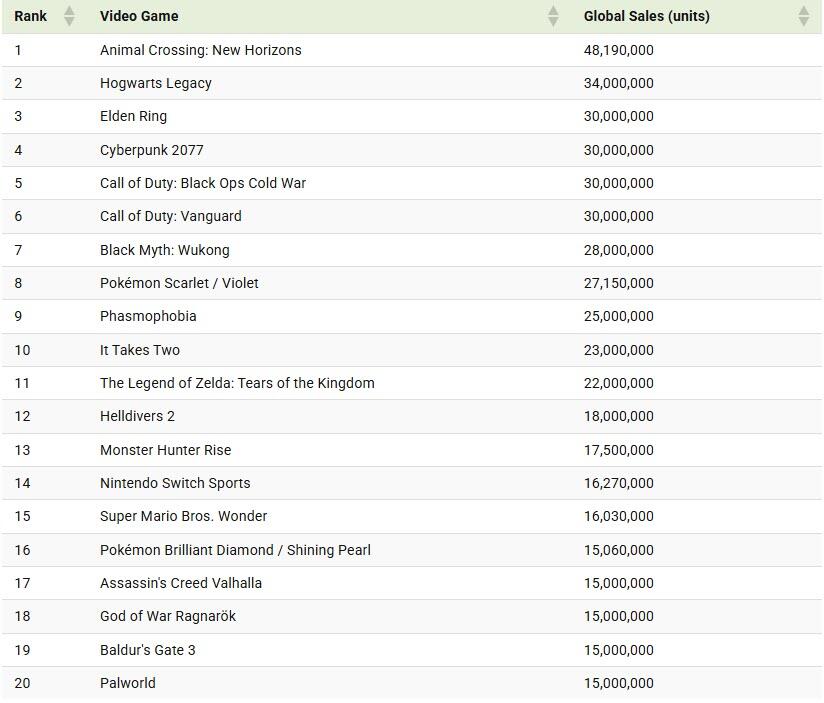This screenshot has width=824, height=703.
Task: Select the Elden Ring game title
Action: pos(133,116)
